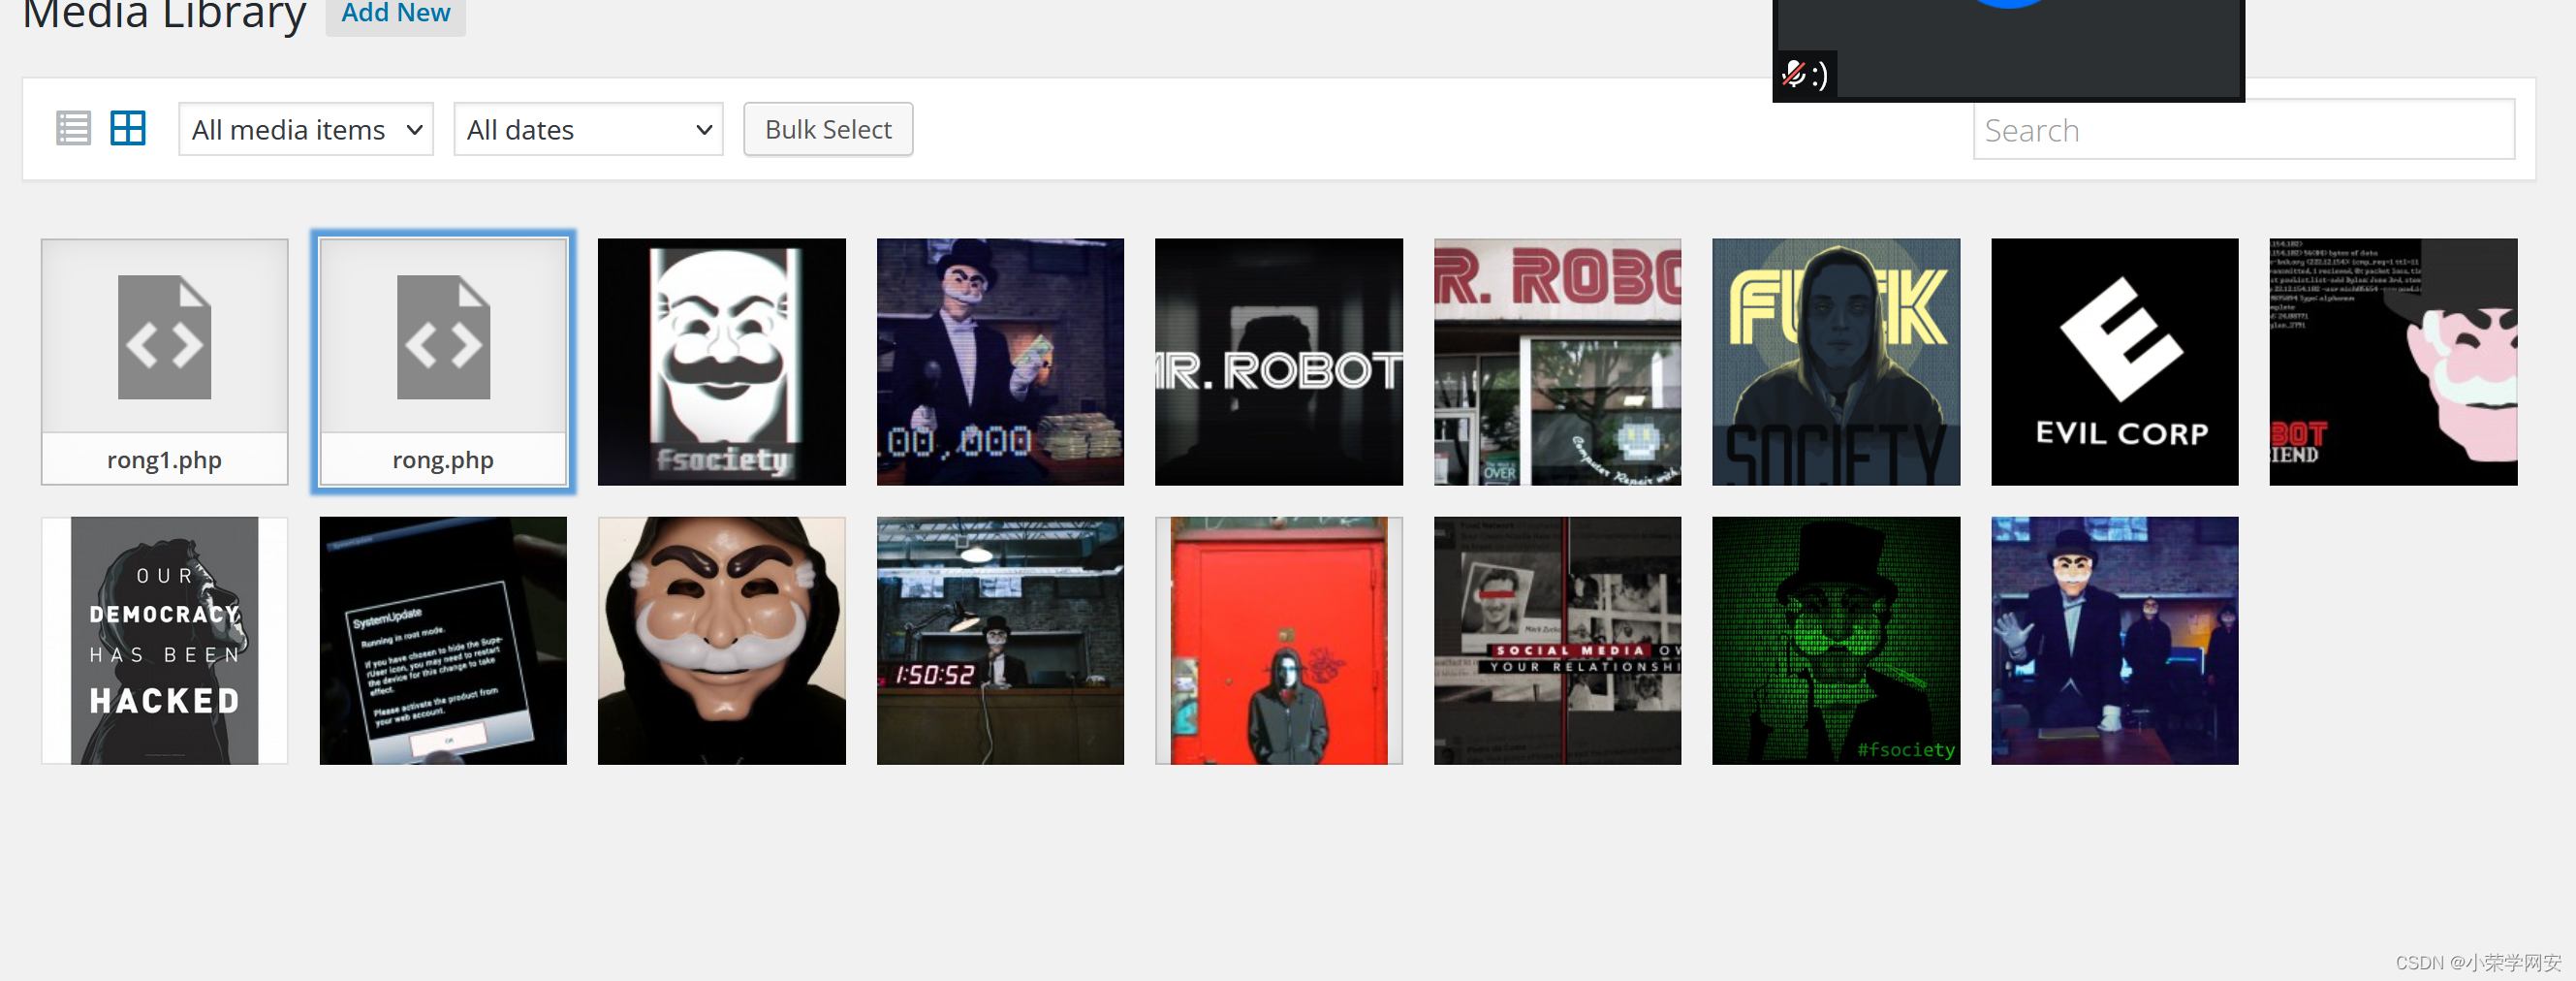Select the rong1.php file
This screenshot has height=981, width=2576.
pos(165,362)
